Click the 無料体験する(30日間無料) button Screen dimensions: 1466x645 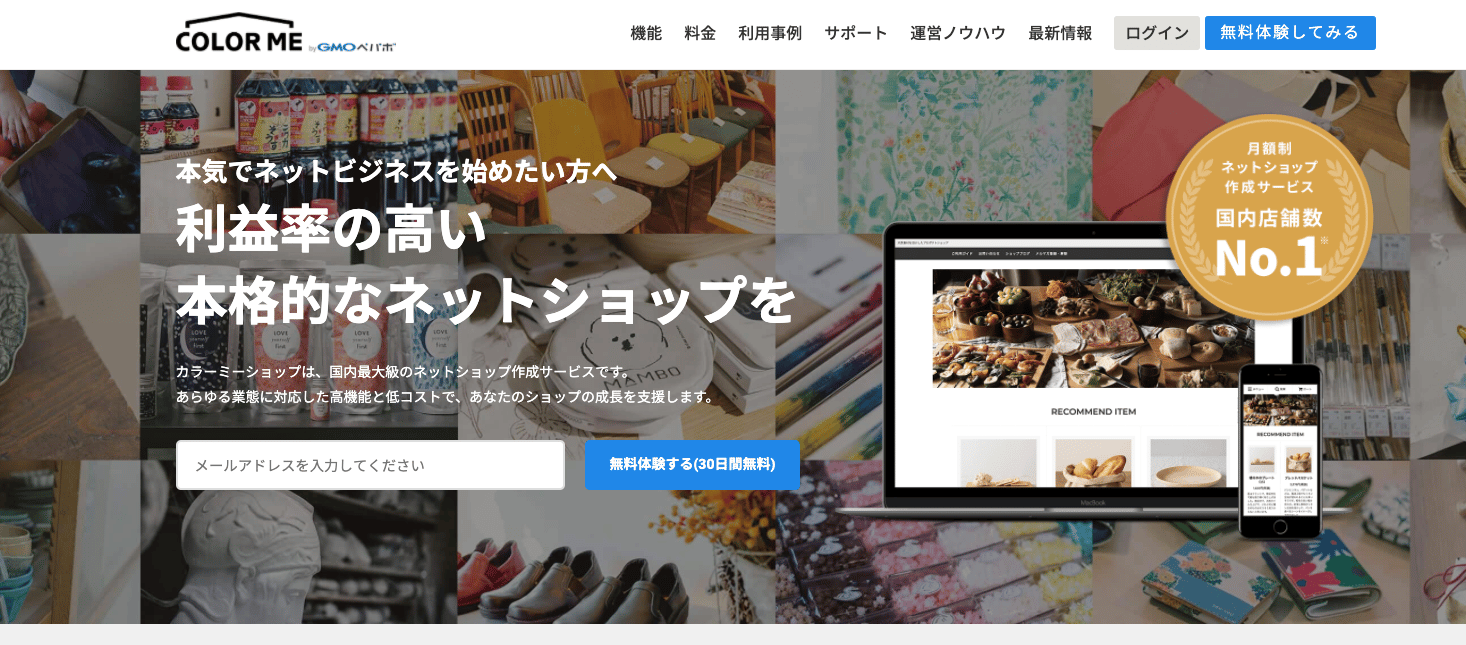coord(692,464)
